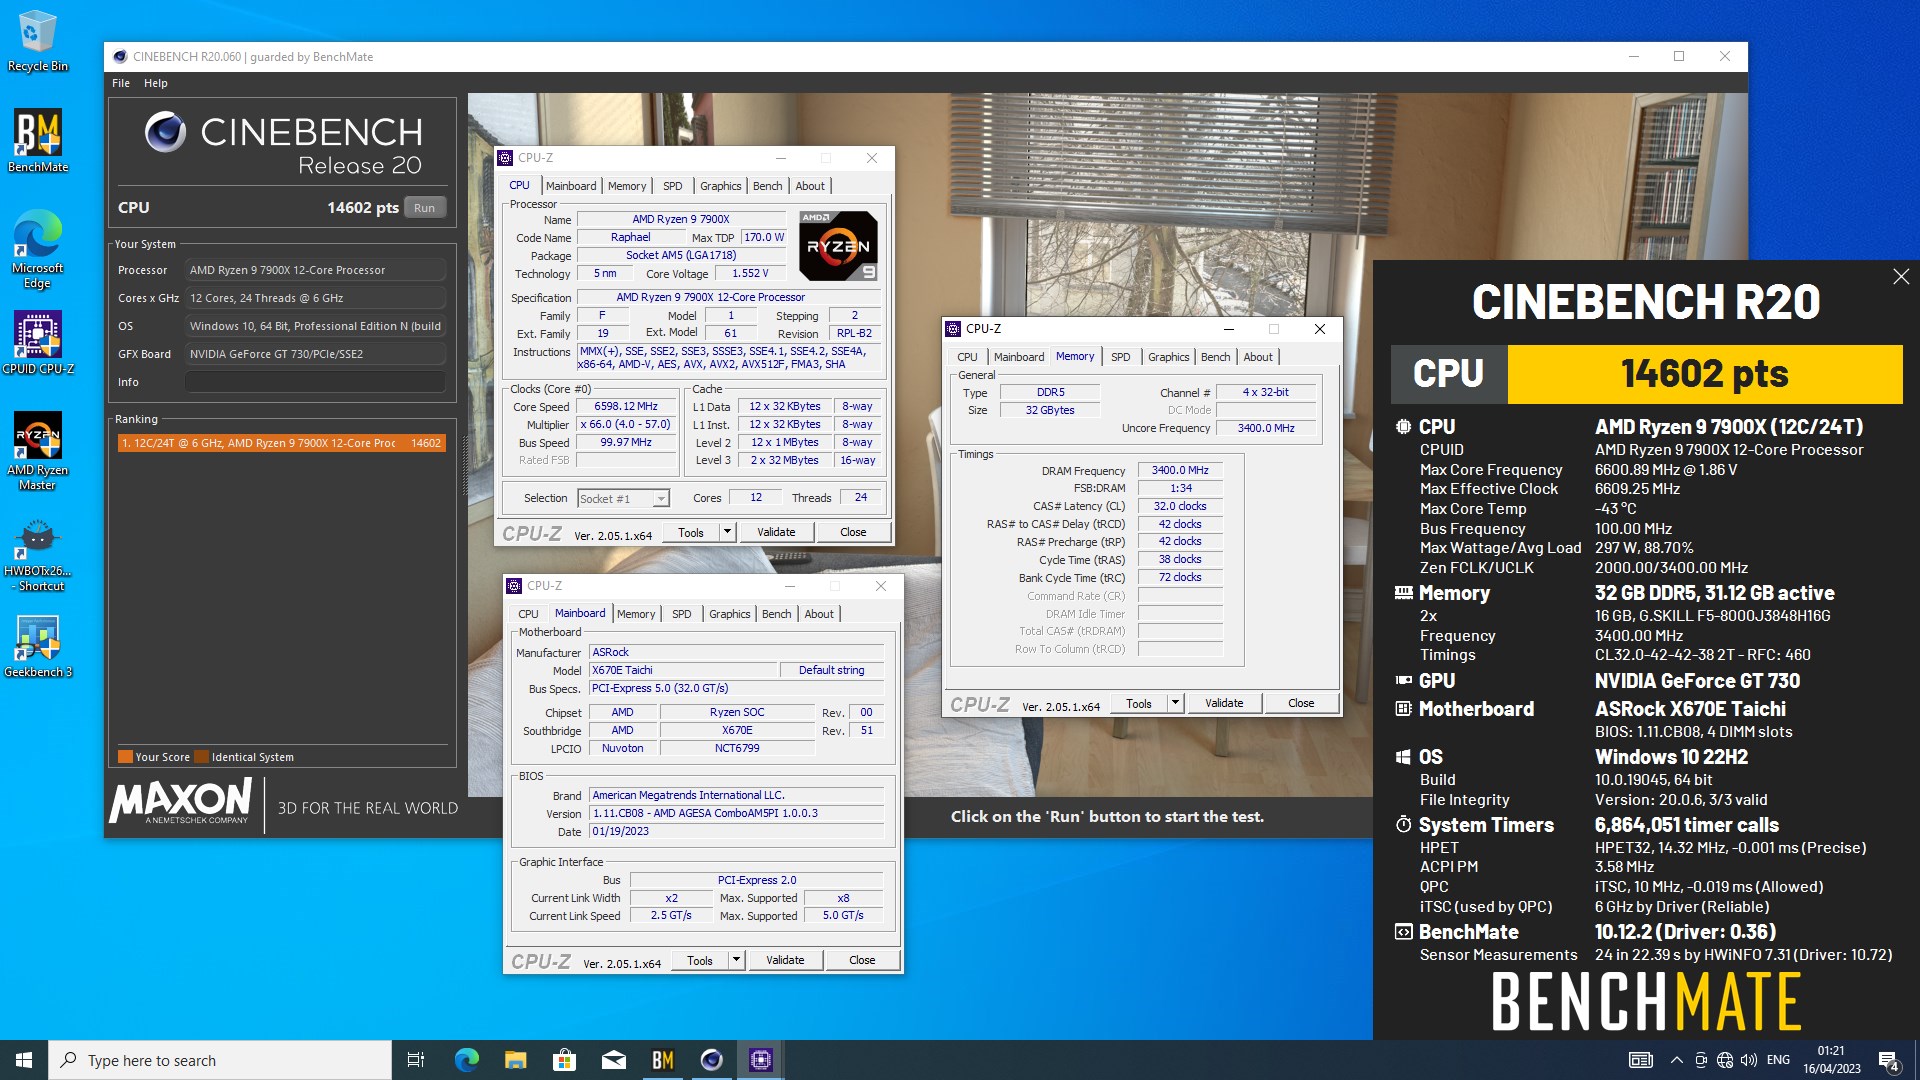Open HWBOT shortcut on desktop
Viewport: 1920px width, 1080px height.
37,556
